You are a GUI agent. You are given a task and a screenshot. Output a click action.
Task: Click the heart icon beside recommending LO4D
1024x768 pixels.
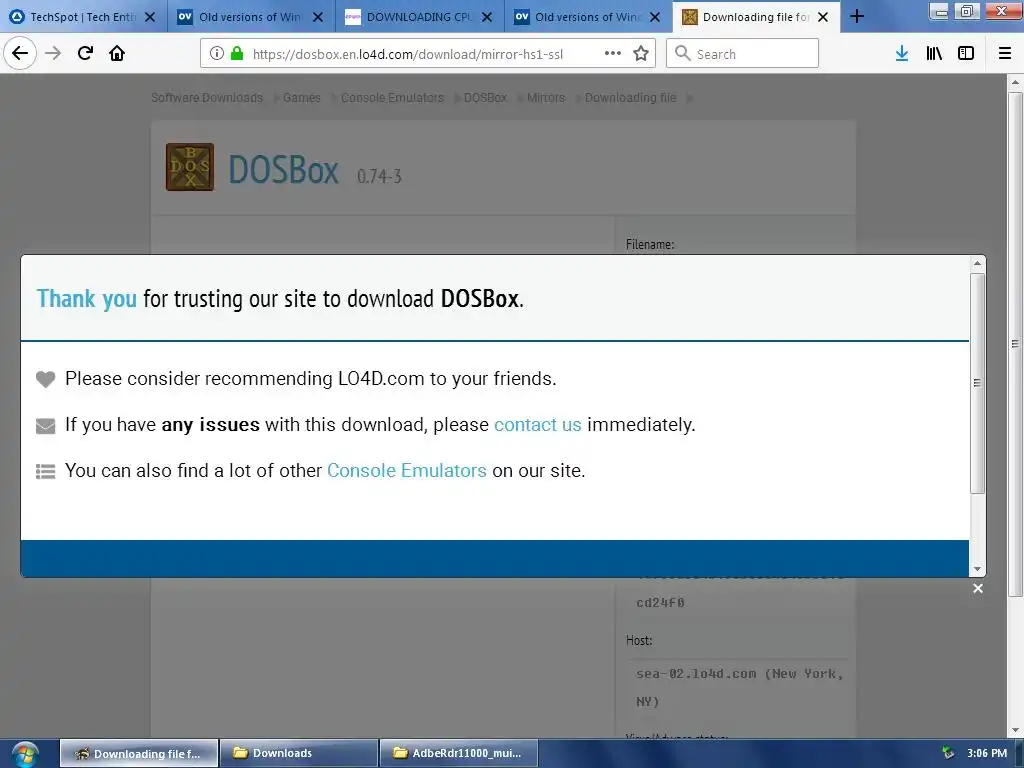(45, 379)
